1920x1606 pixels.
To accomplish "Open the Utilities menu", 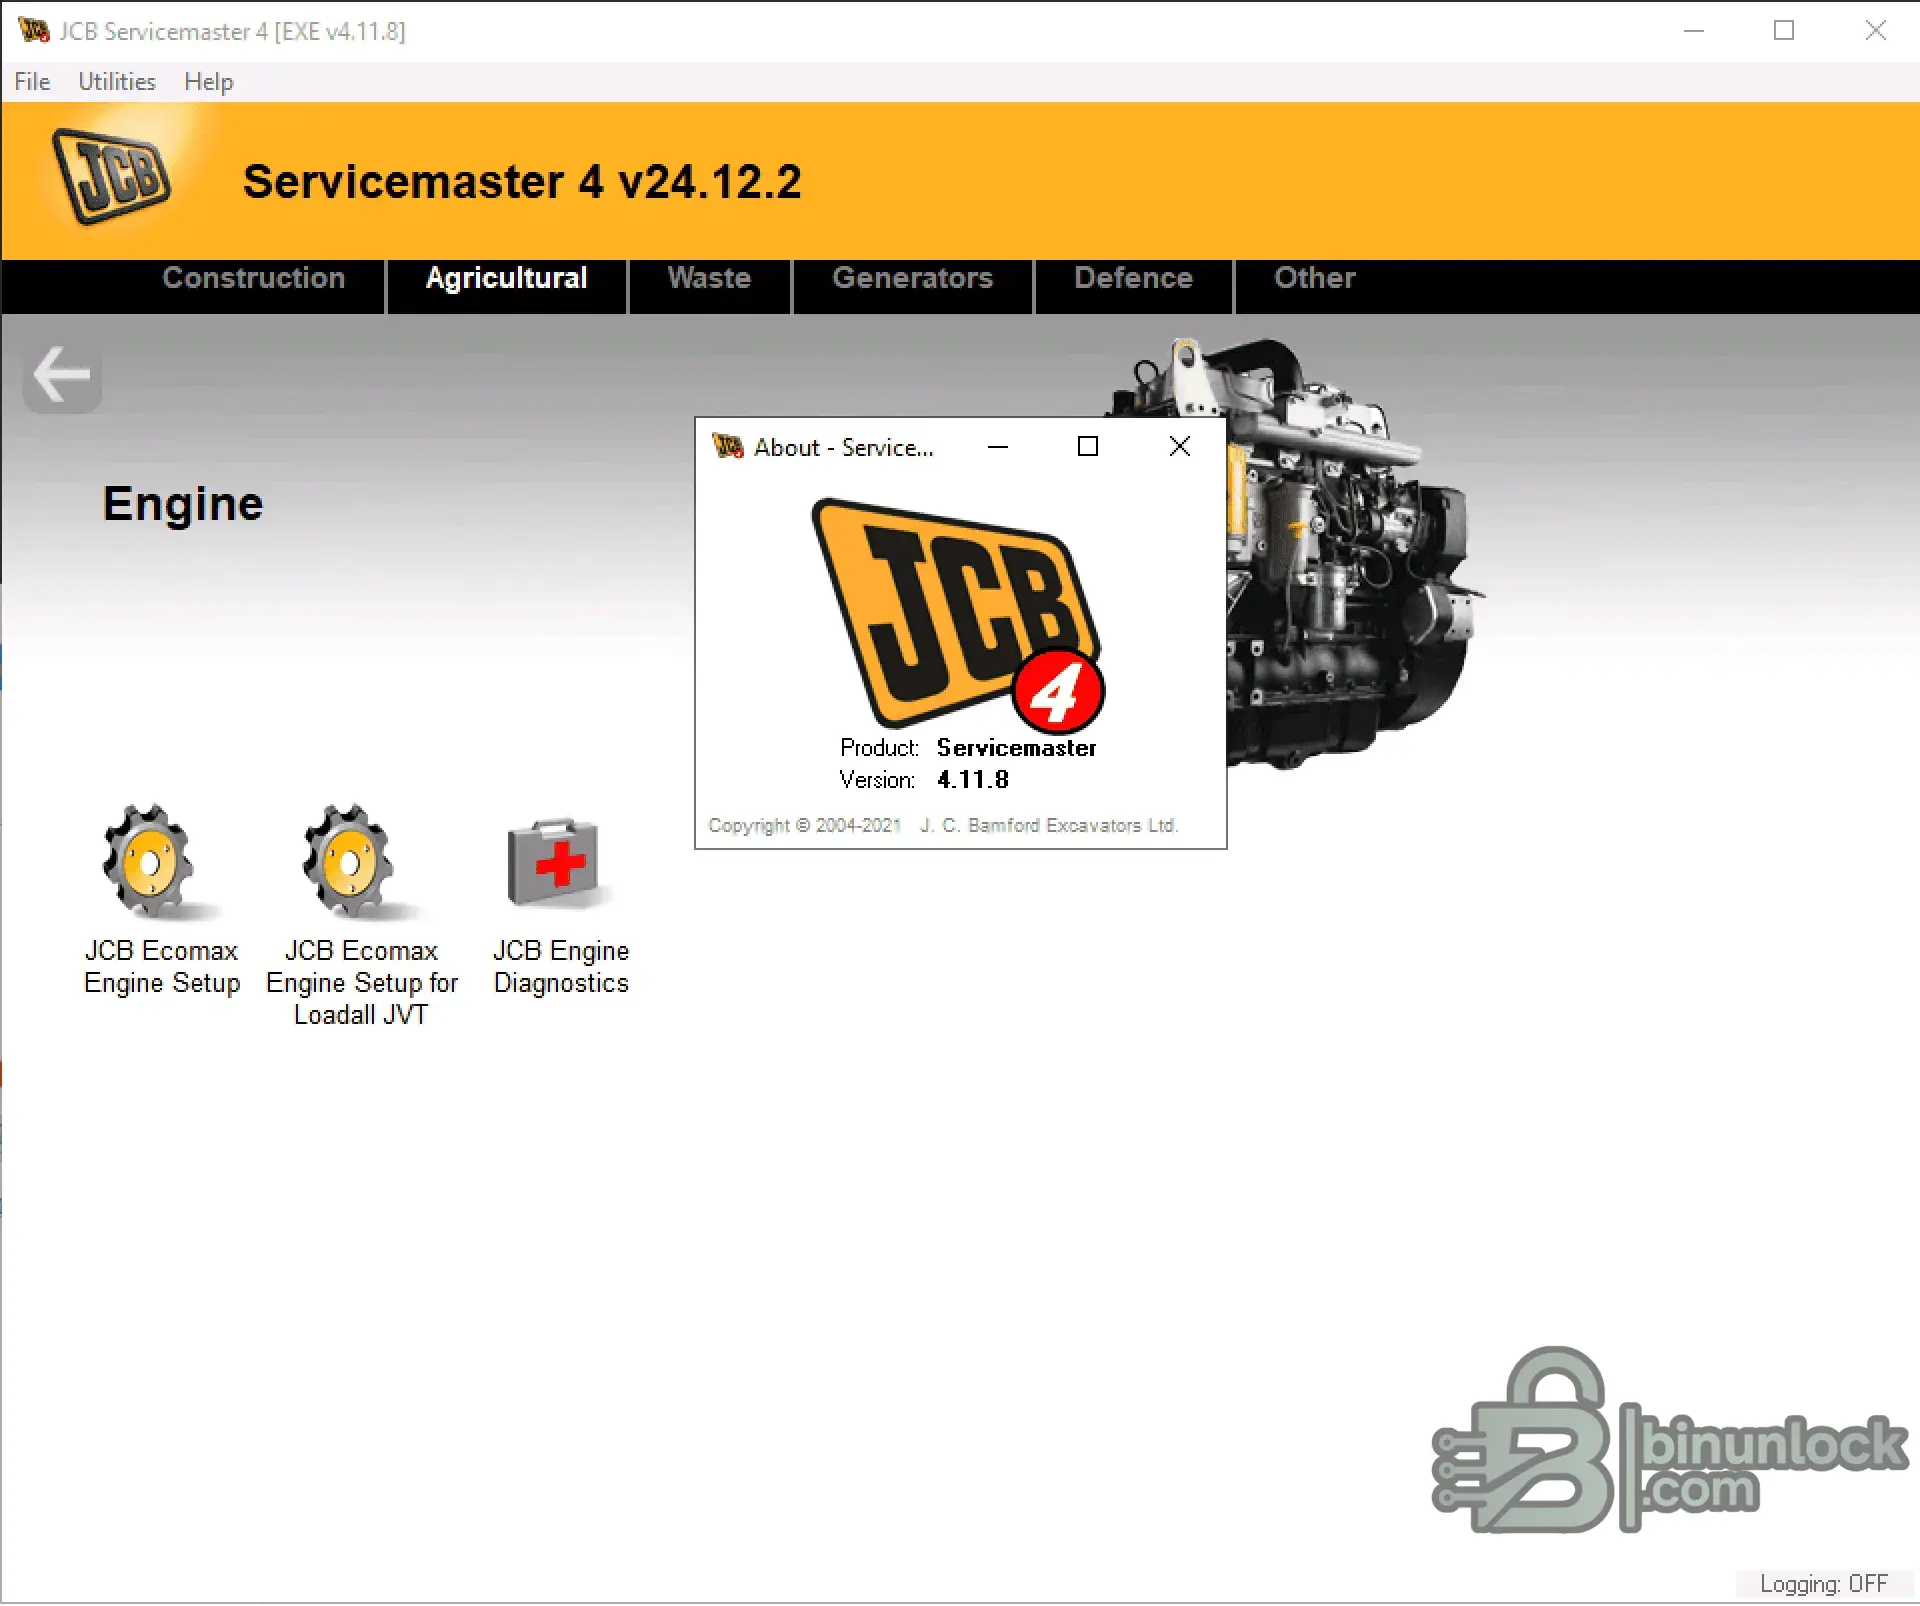I will point(117,81).
